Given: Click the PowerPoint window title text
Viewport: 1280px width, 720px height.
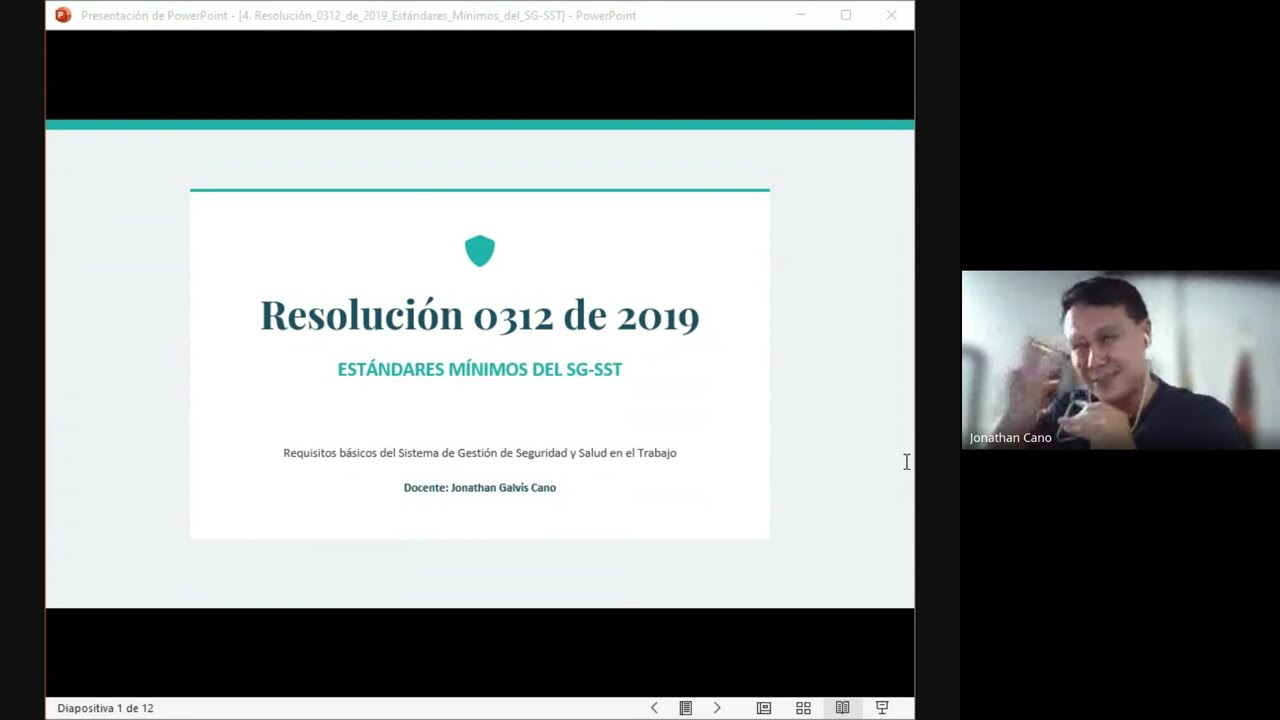Looking at the screenshot, I should 359,15.
